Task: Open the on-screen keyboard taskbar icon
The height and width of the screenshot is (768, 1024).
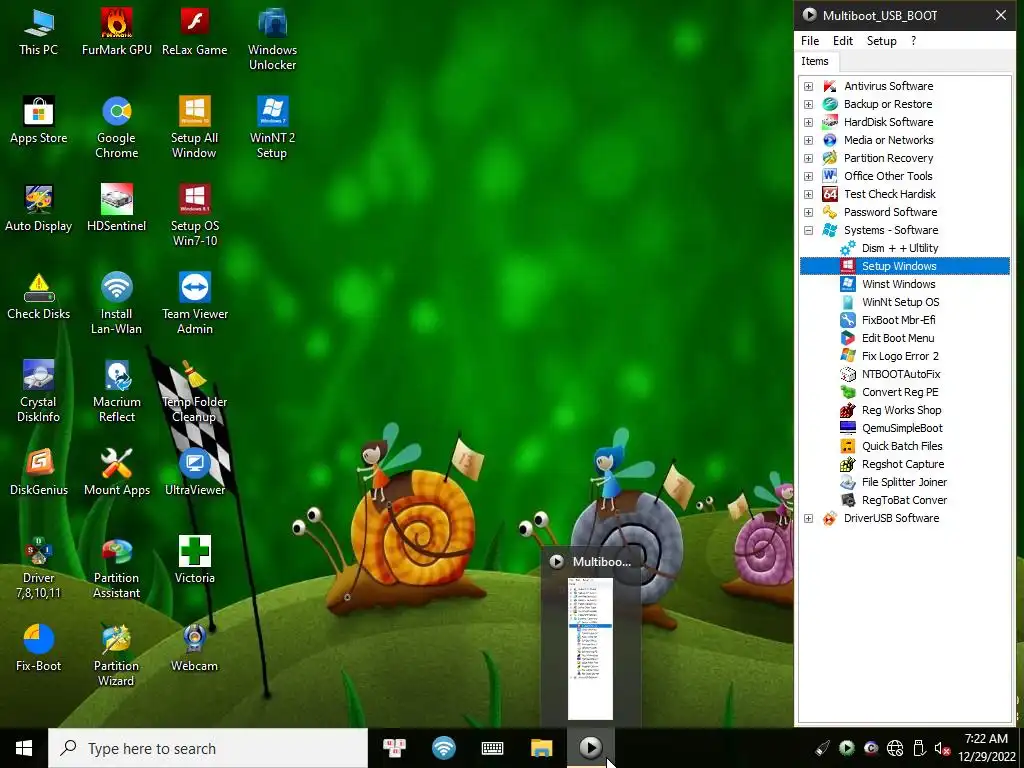Action: point(492,748)
